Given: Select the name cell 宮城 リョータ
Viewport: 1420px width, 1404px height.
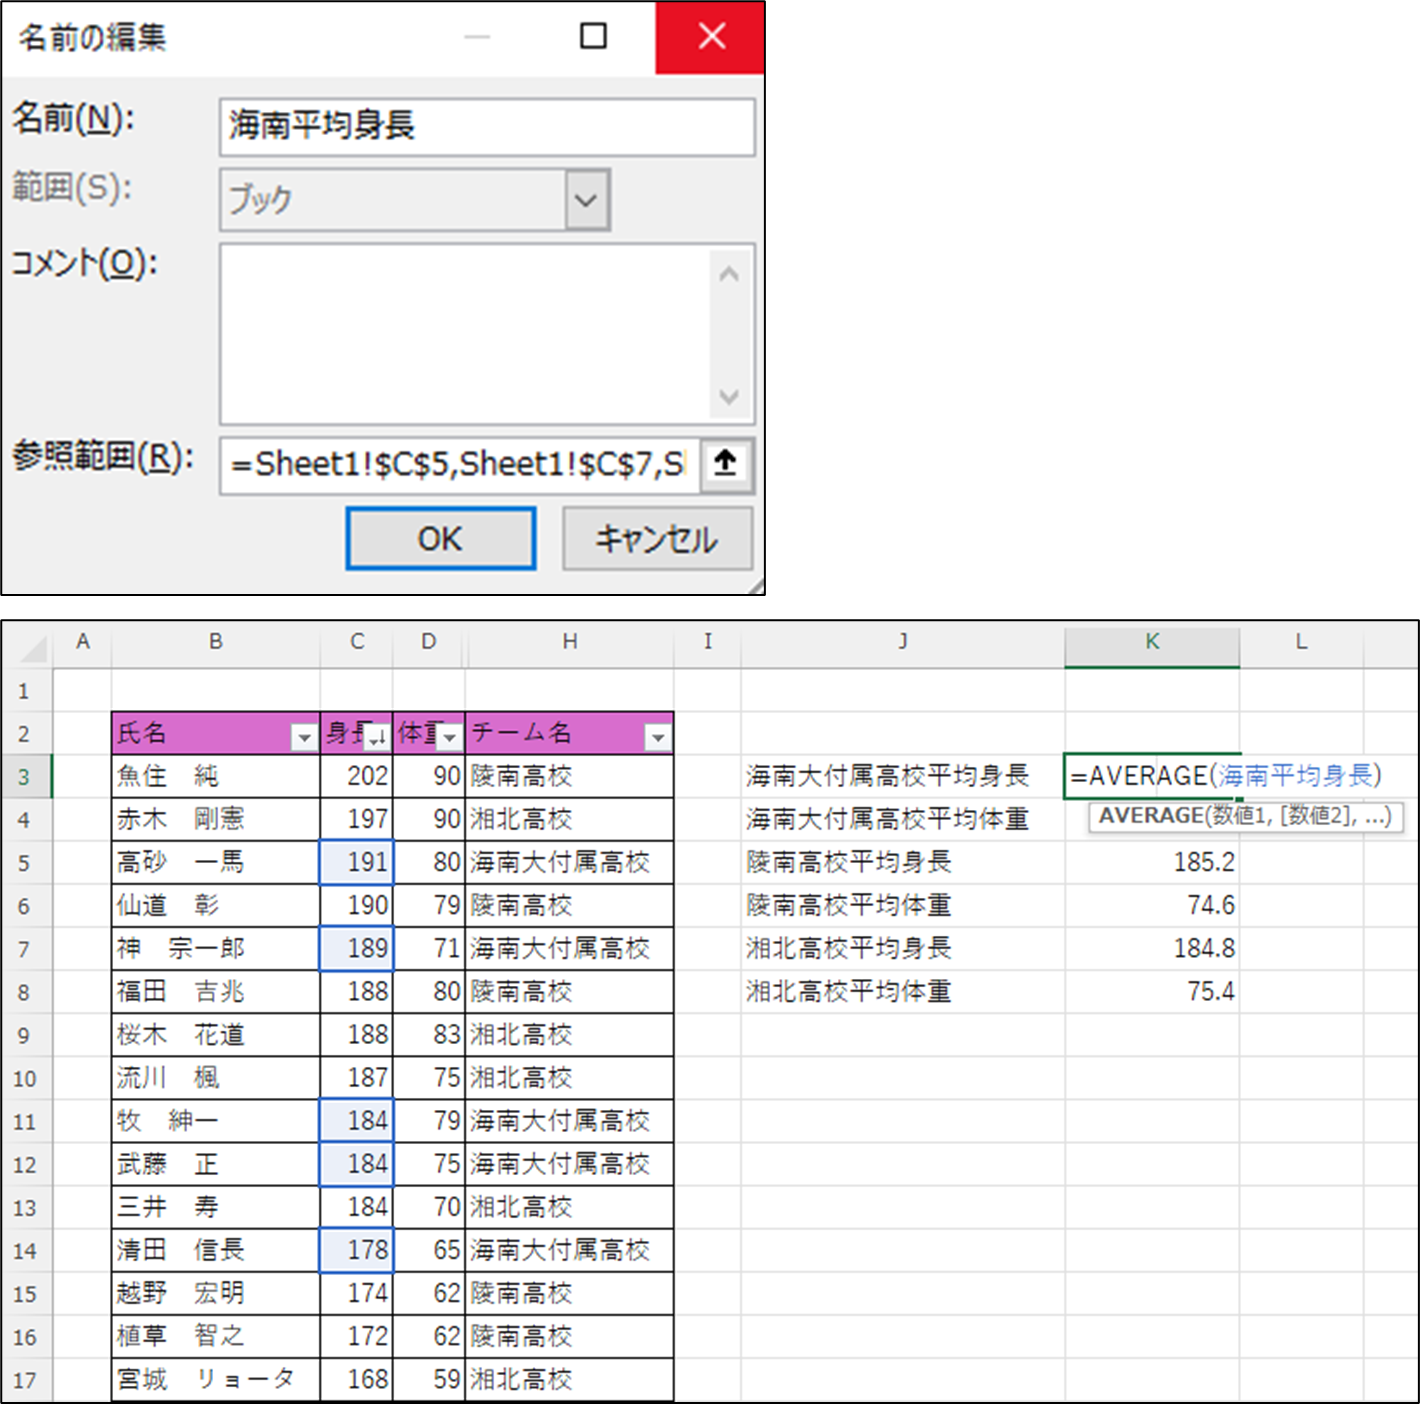Looking at the screenshot, I should coord(216,1380).
